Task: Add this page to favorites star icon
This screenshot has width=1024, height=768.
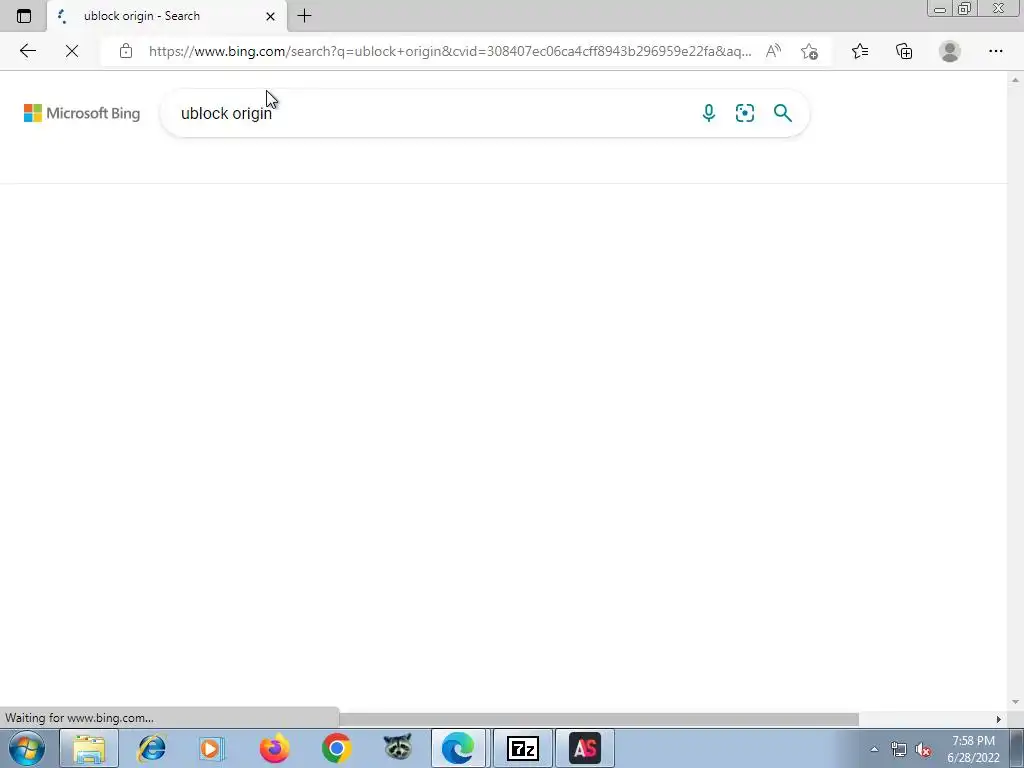Action: pos(809,51)
